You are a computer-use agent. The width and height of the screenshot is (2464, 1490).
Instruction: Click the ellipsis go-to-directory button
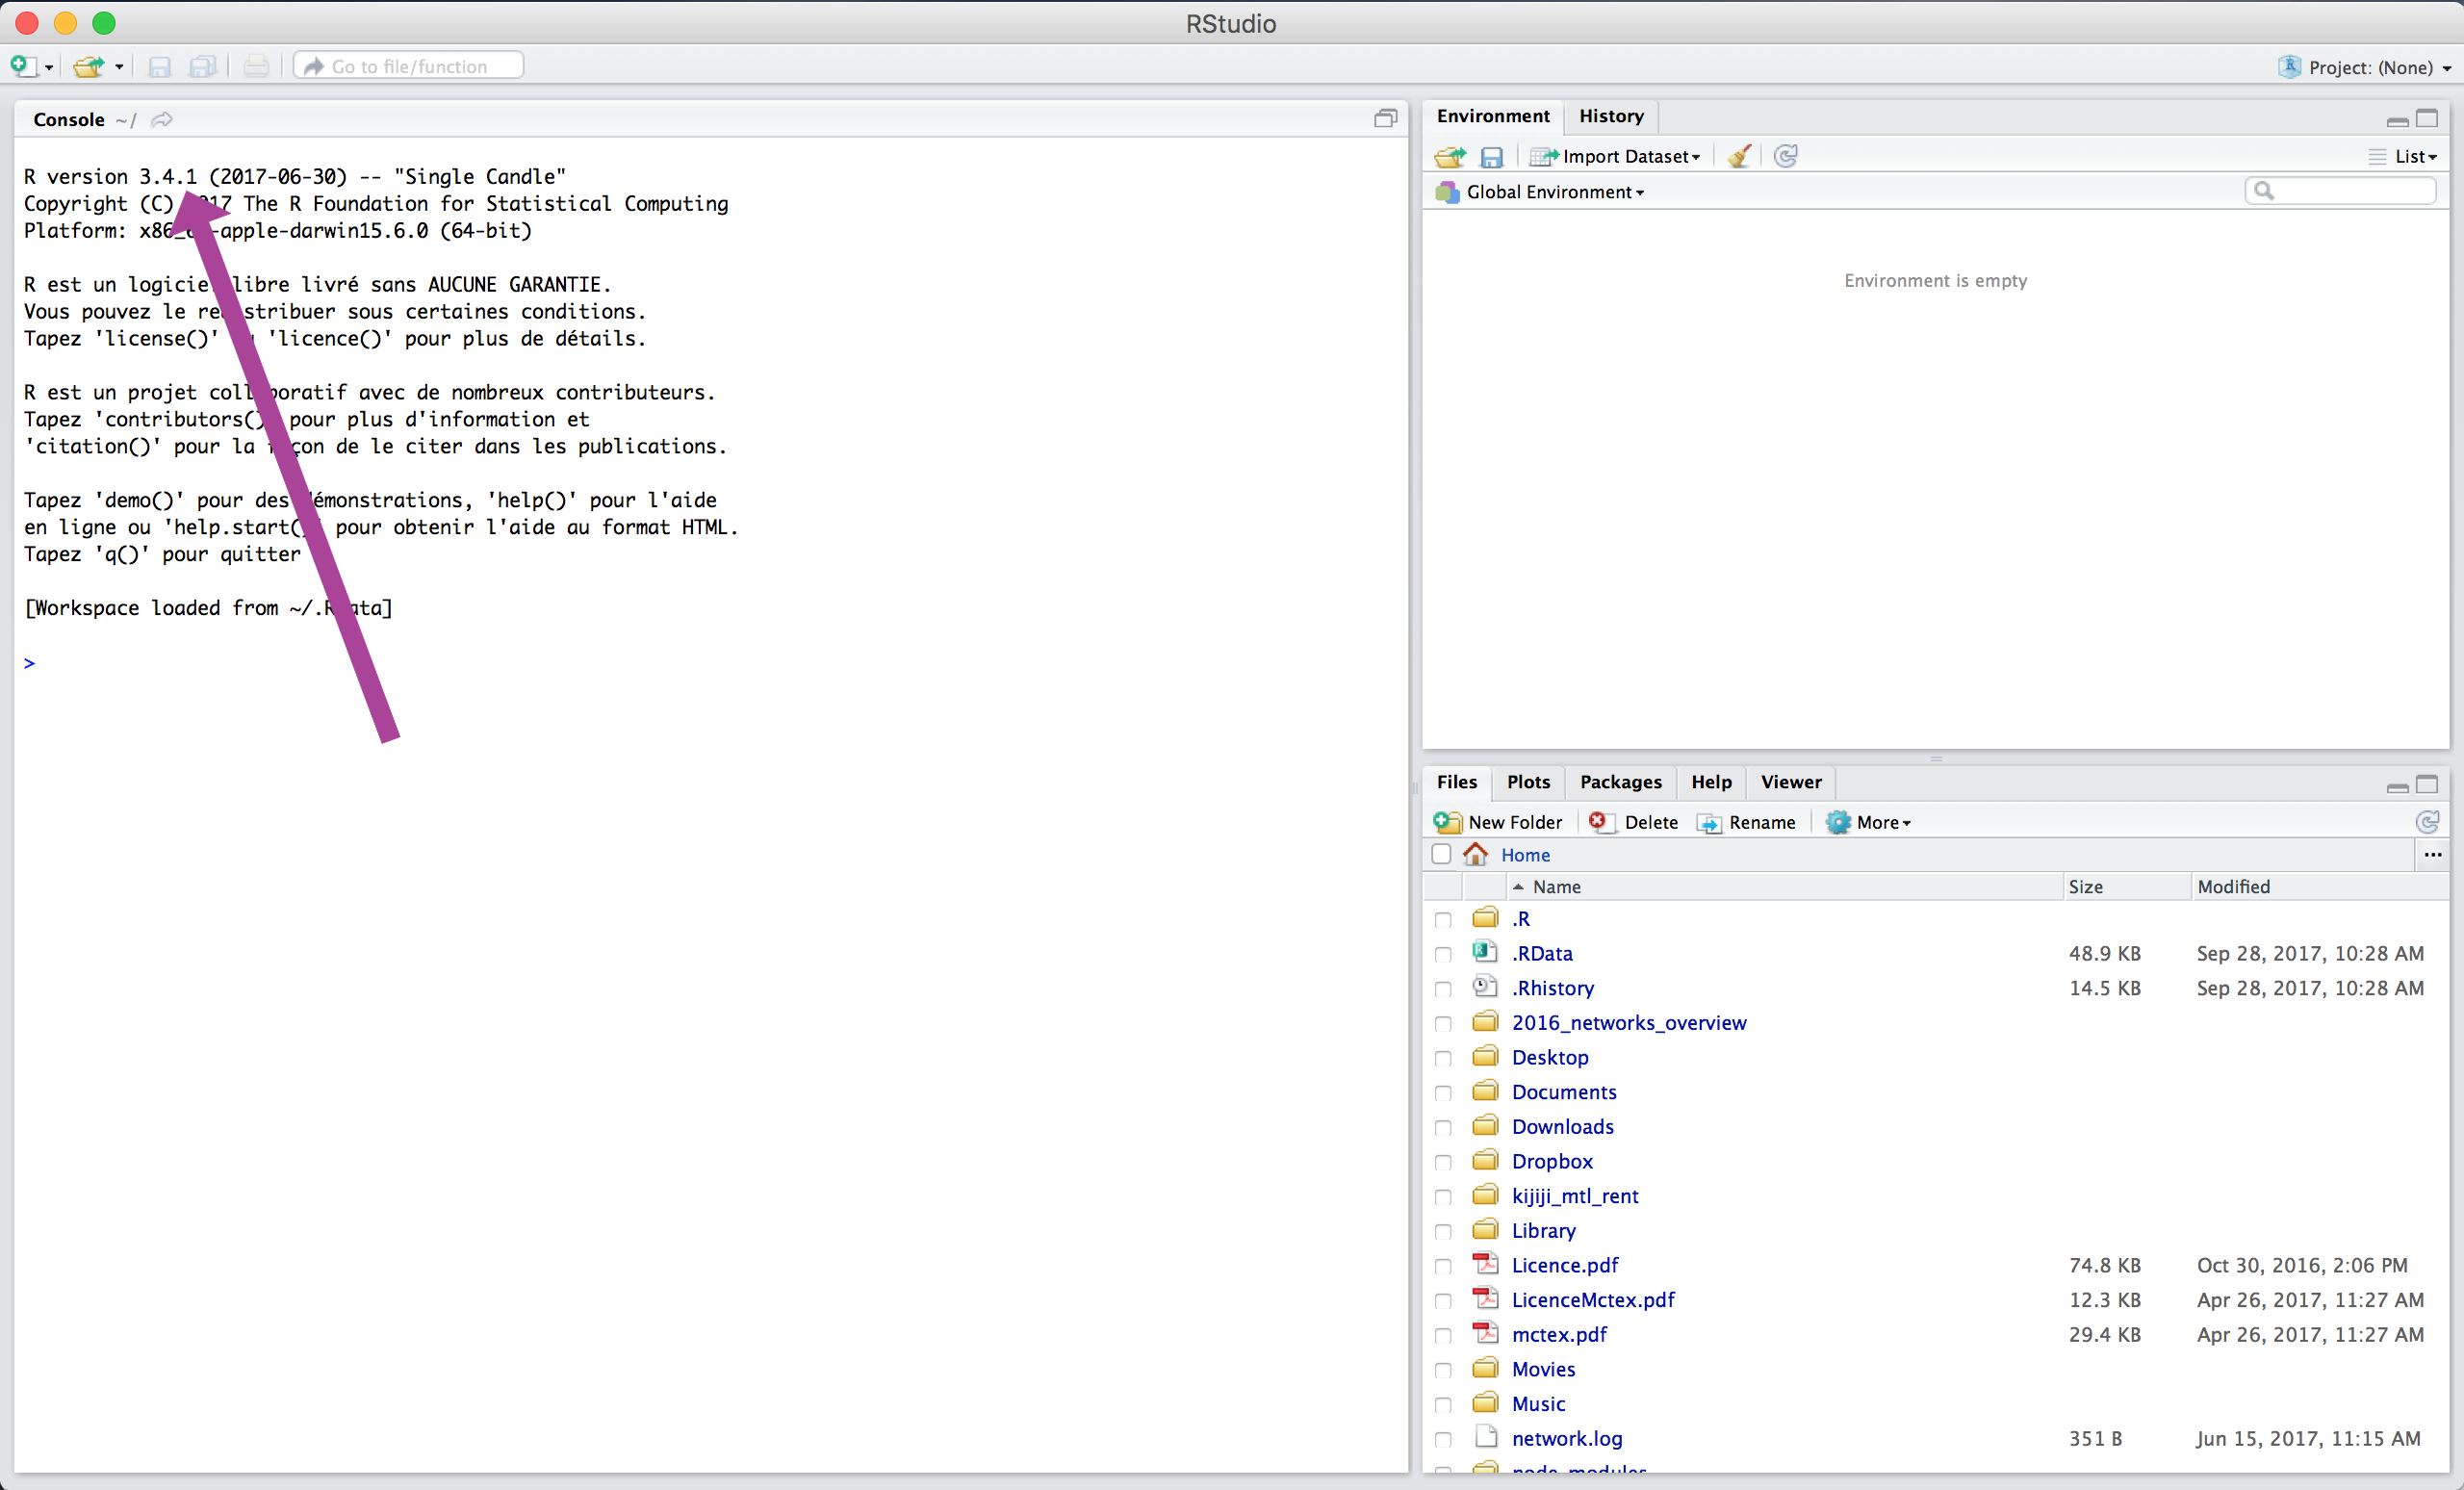tap(2433, 855)
